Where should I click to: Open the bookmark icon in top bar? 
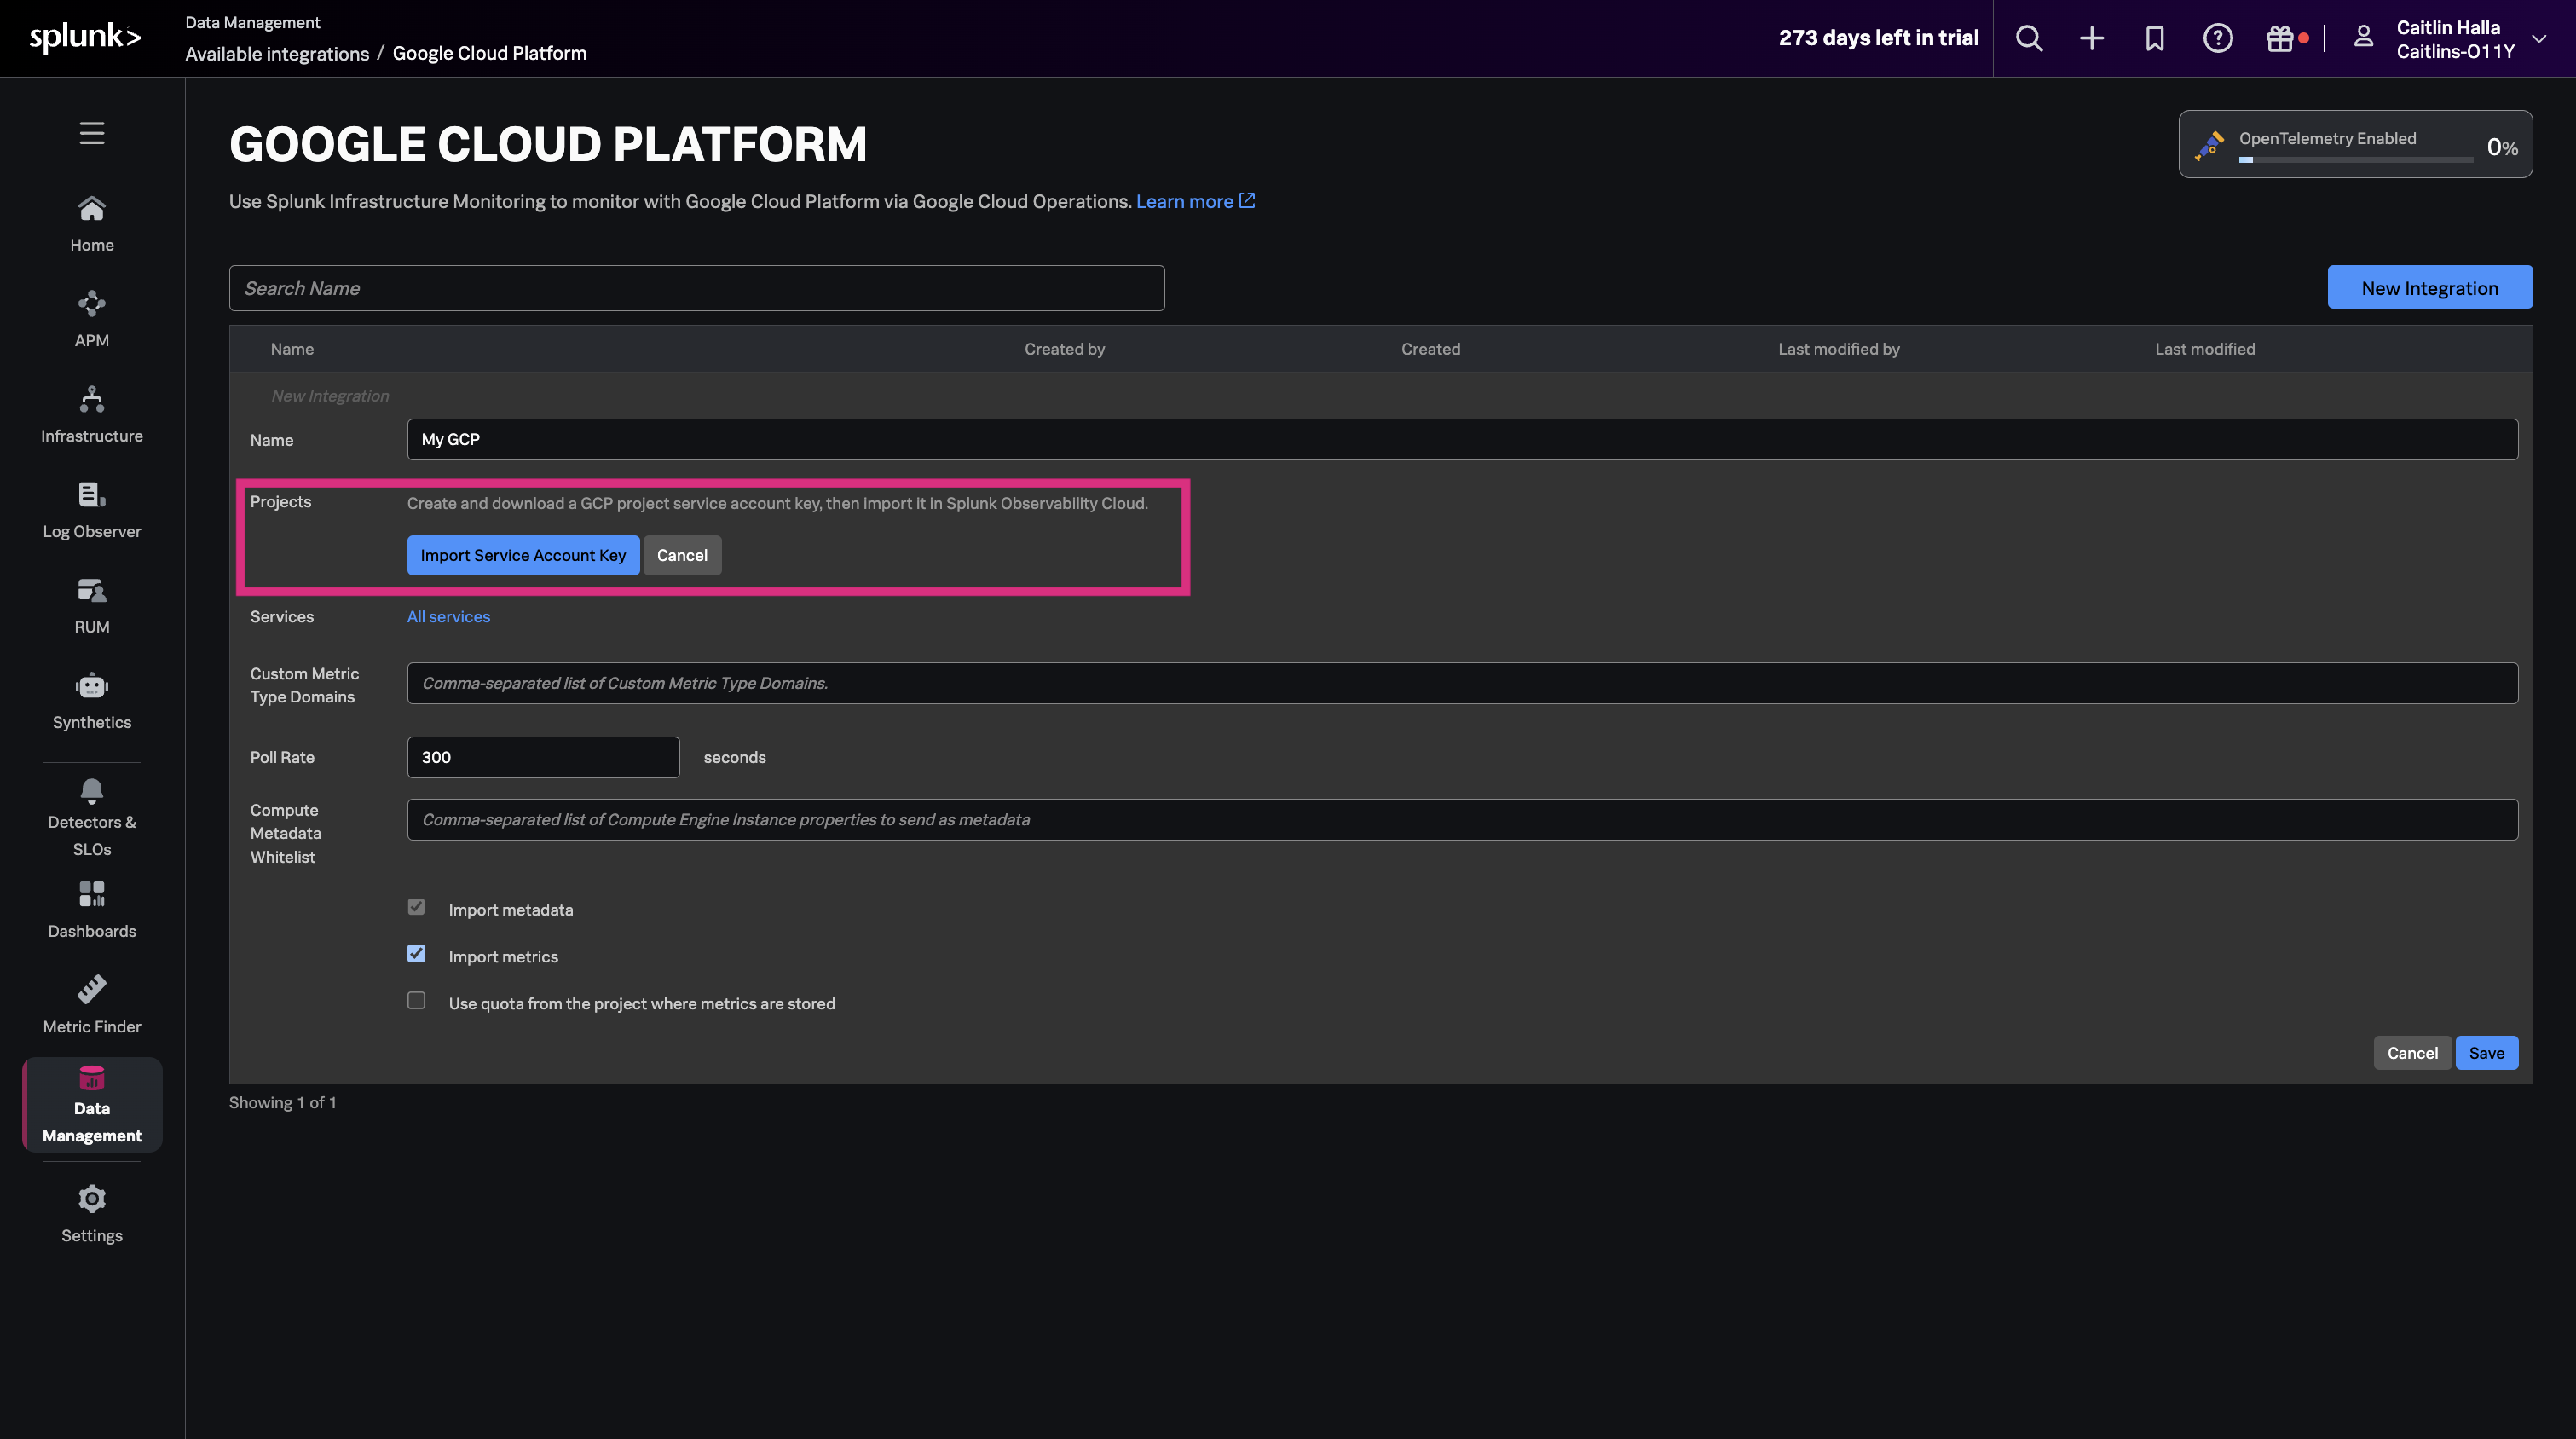pos(2154,38)
